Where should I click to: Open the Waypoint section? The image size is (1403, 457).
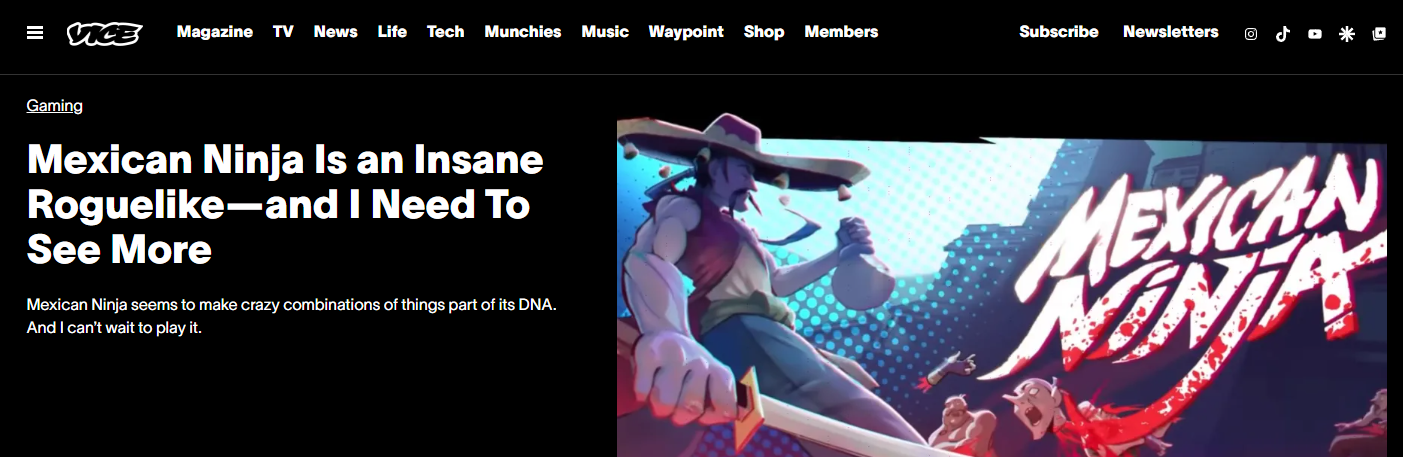coord(686,32)
